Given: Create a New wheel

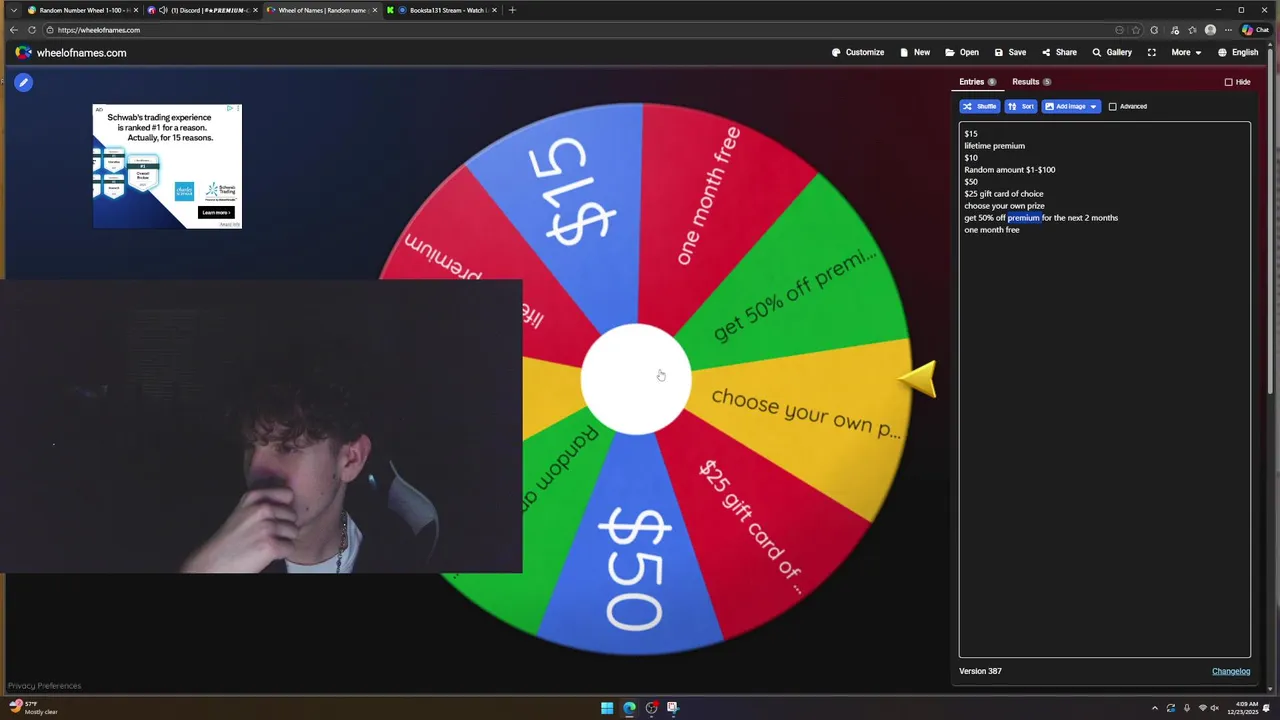Looking at the screenshot, I should click(915, 52).
